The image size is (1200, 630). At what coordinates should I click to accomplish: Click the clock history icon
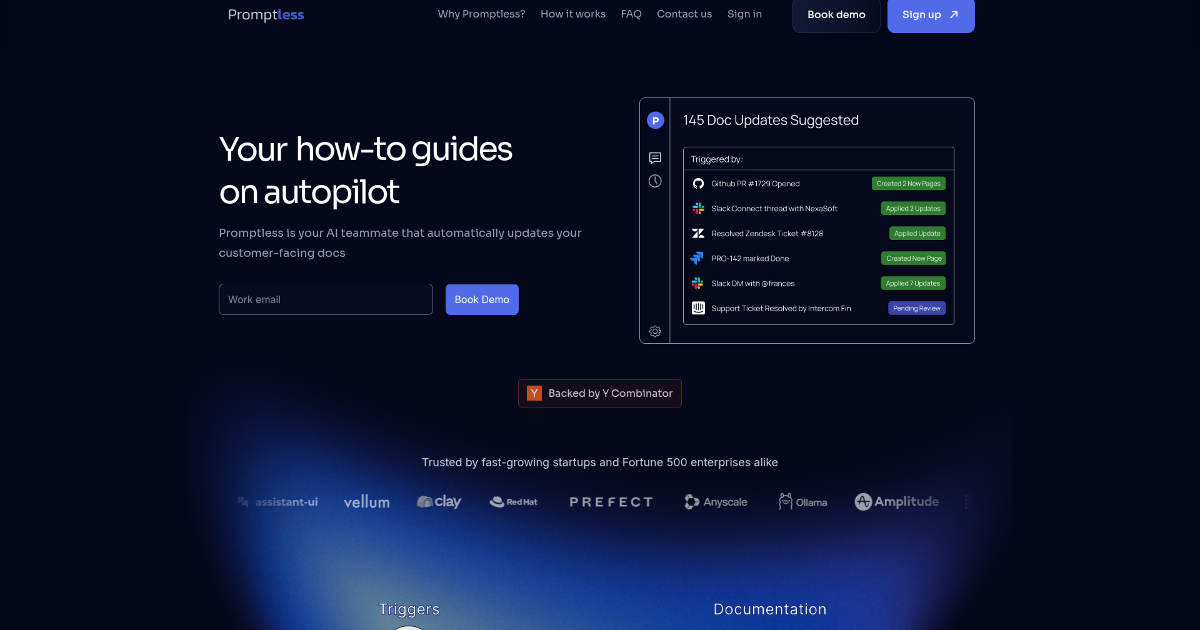pos(655,181)
